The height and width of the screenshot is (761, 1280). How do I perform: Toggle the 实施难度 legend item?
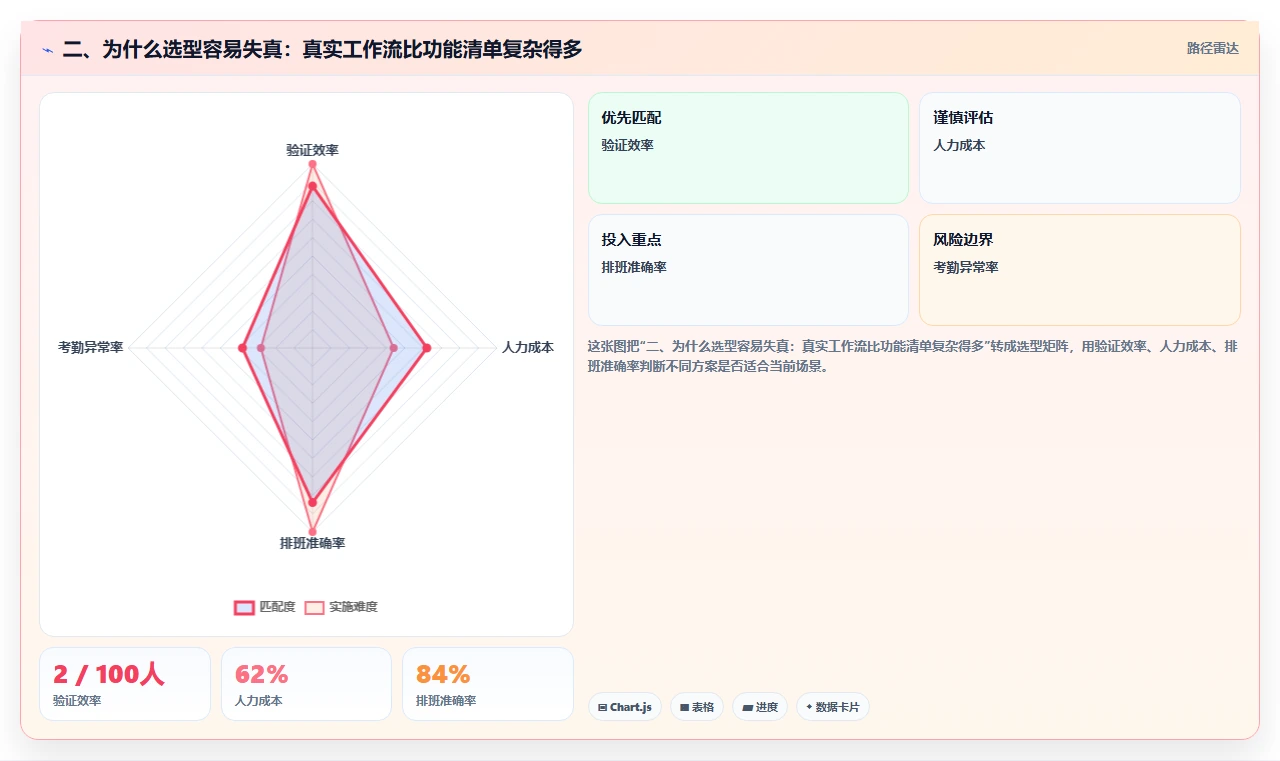pyautogui.click(x=341, y=607)
